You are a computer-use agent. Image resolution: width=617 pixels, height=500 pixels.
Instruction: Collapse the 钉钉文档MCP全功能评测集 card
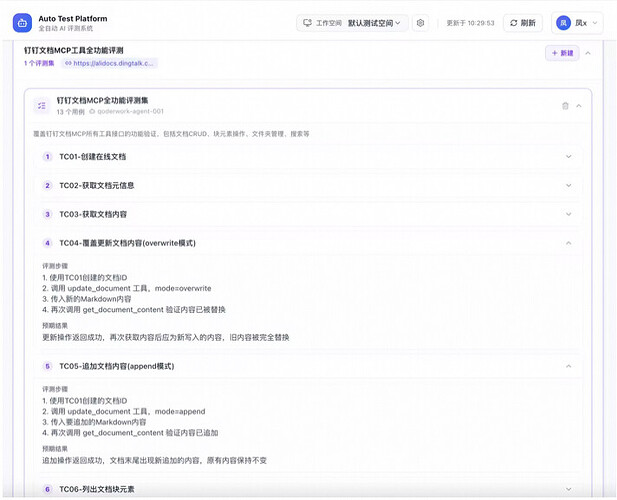point(579,106)
